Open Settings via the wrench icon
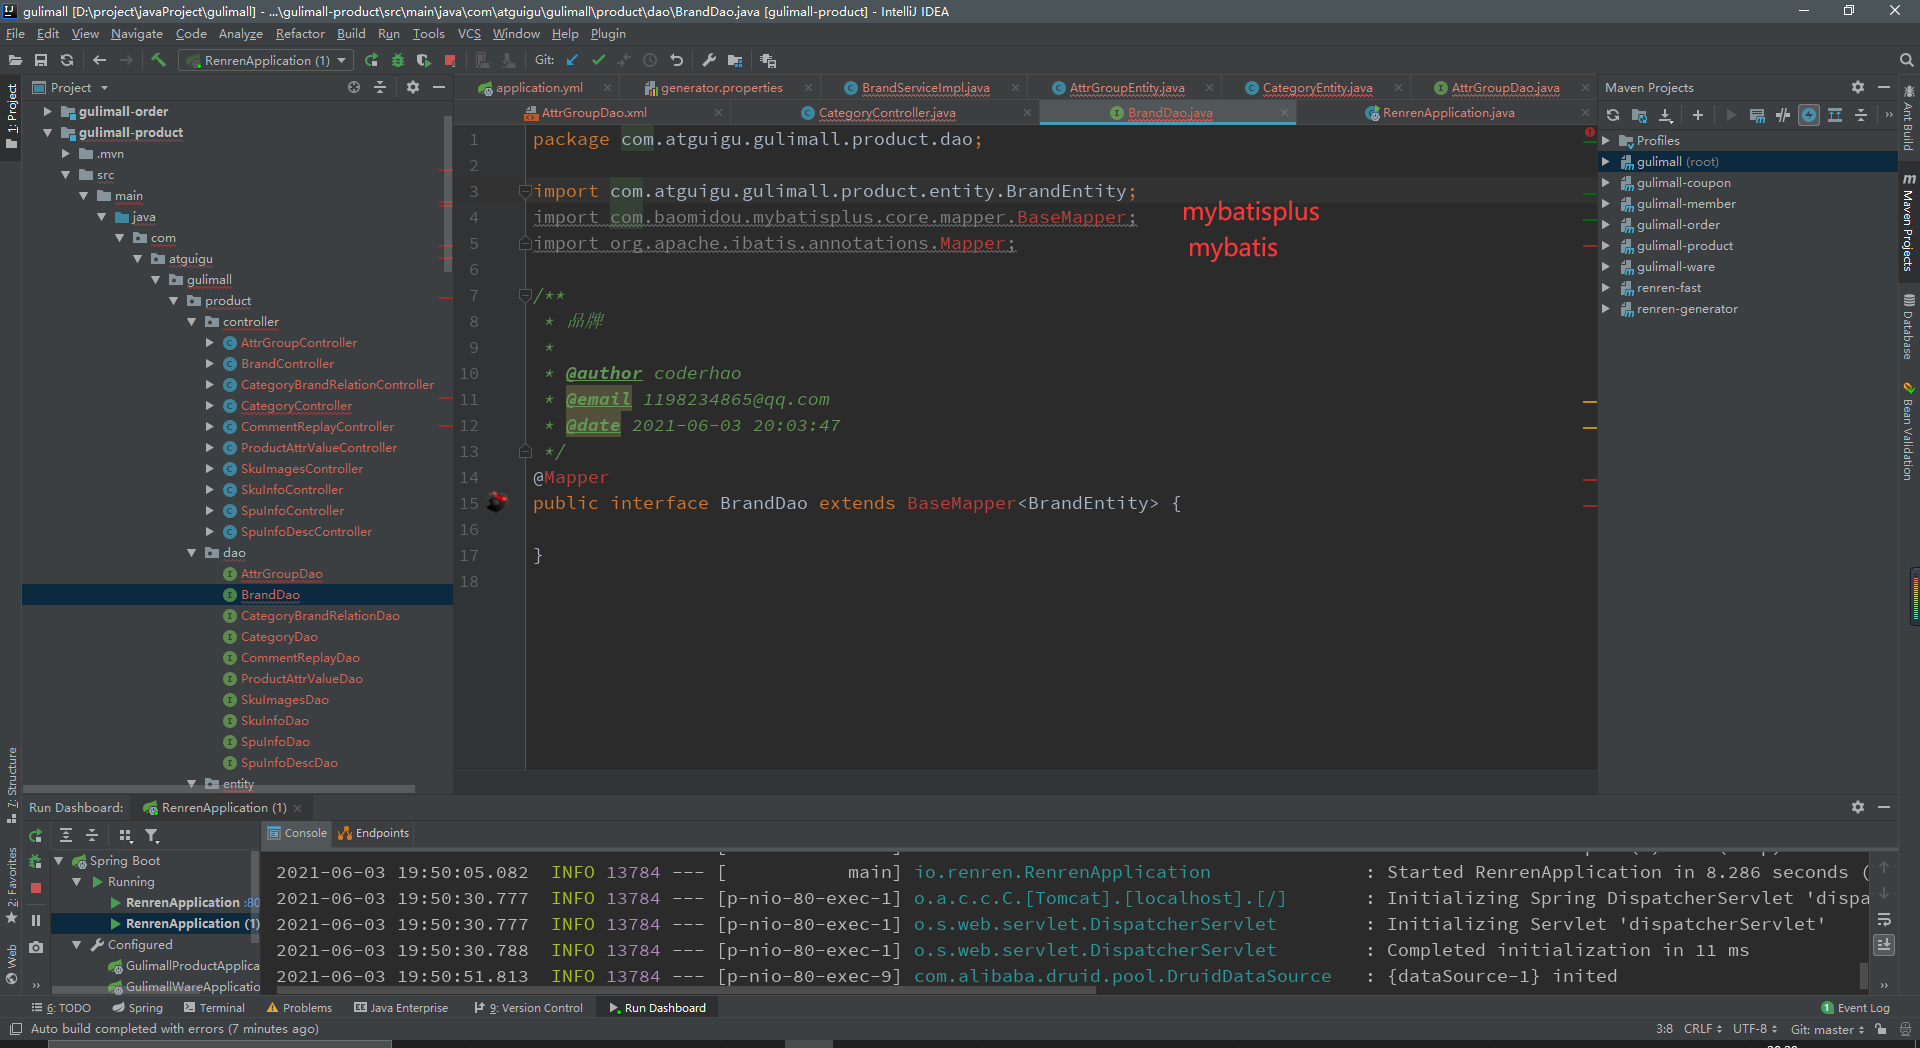This screenshot has width=1920, height=1048. tap(709, 60)
